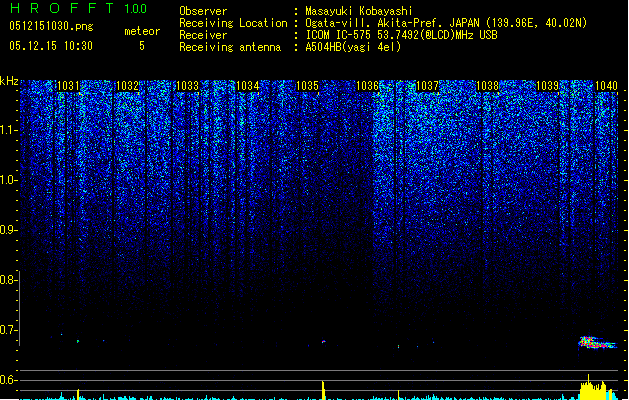Click observer name Masayuki Kobayashi
Screen dimensions: 629x400
359,11
